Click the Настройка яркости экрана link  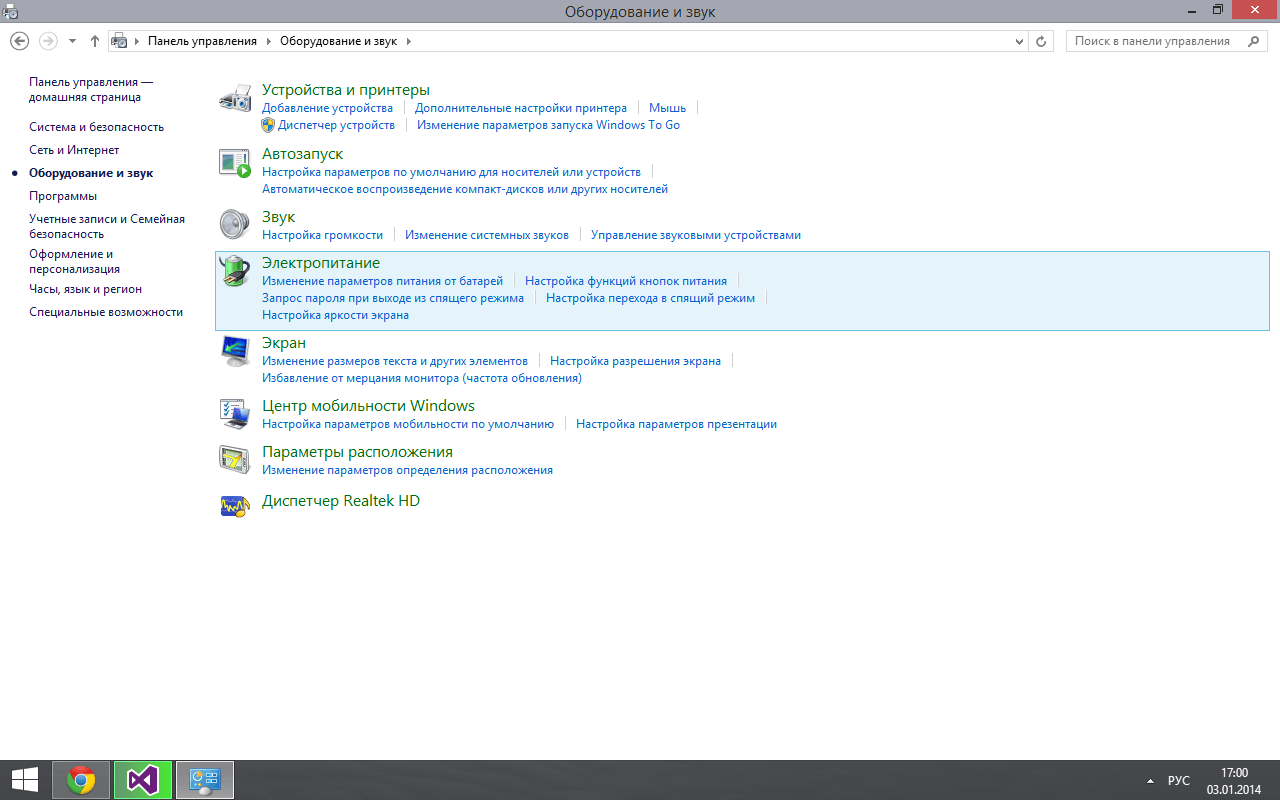(x=335, y=315)
